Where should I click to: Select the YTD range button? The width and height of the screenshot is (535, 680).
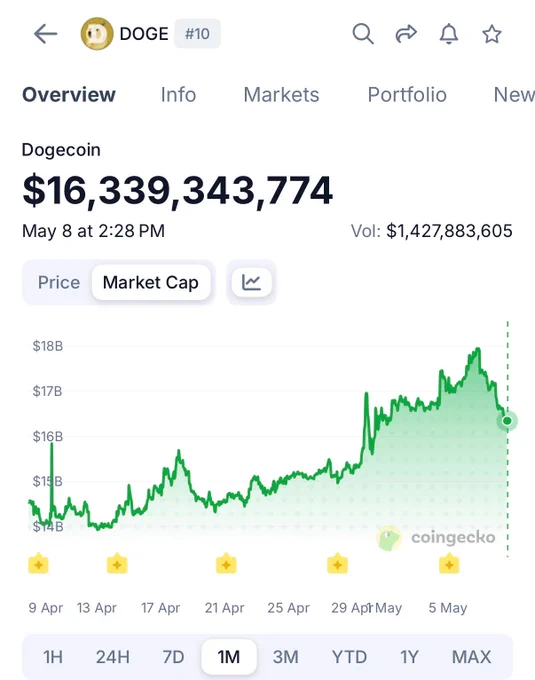point(349,657)
